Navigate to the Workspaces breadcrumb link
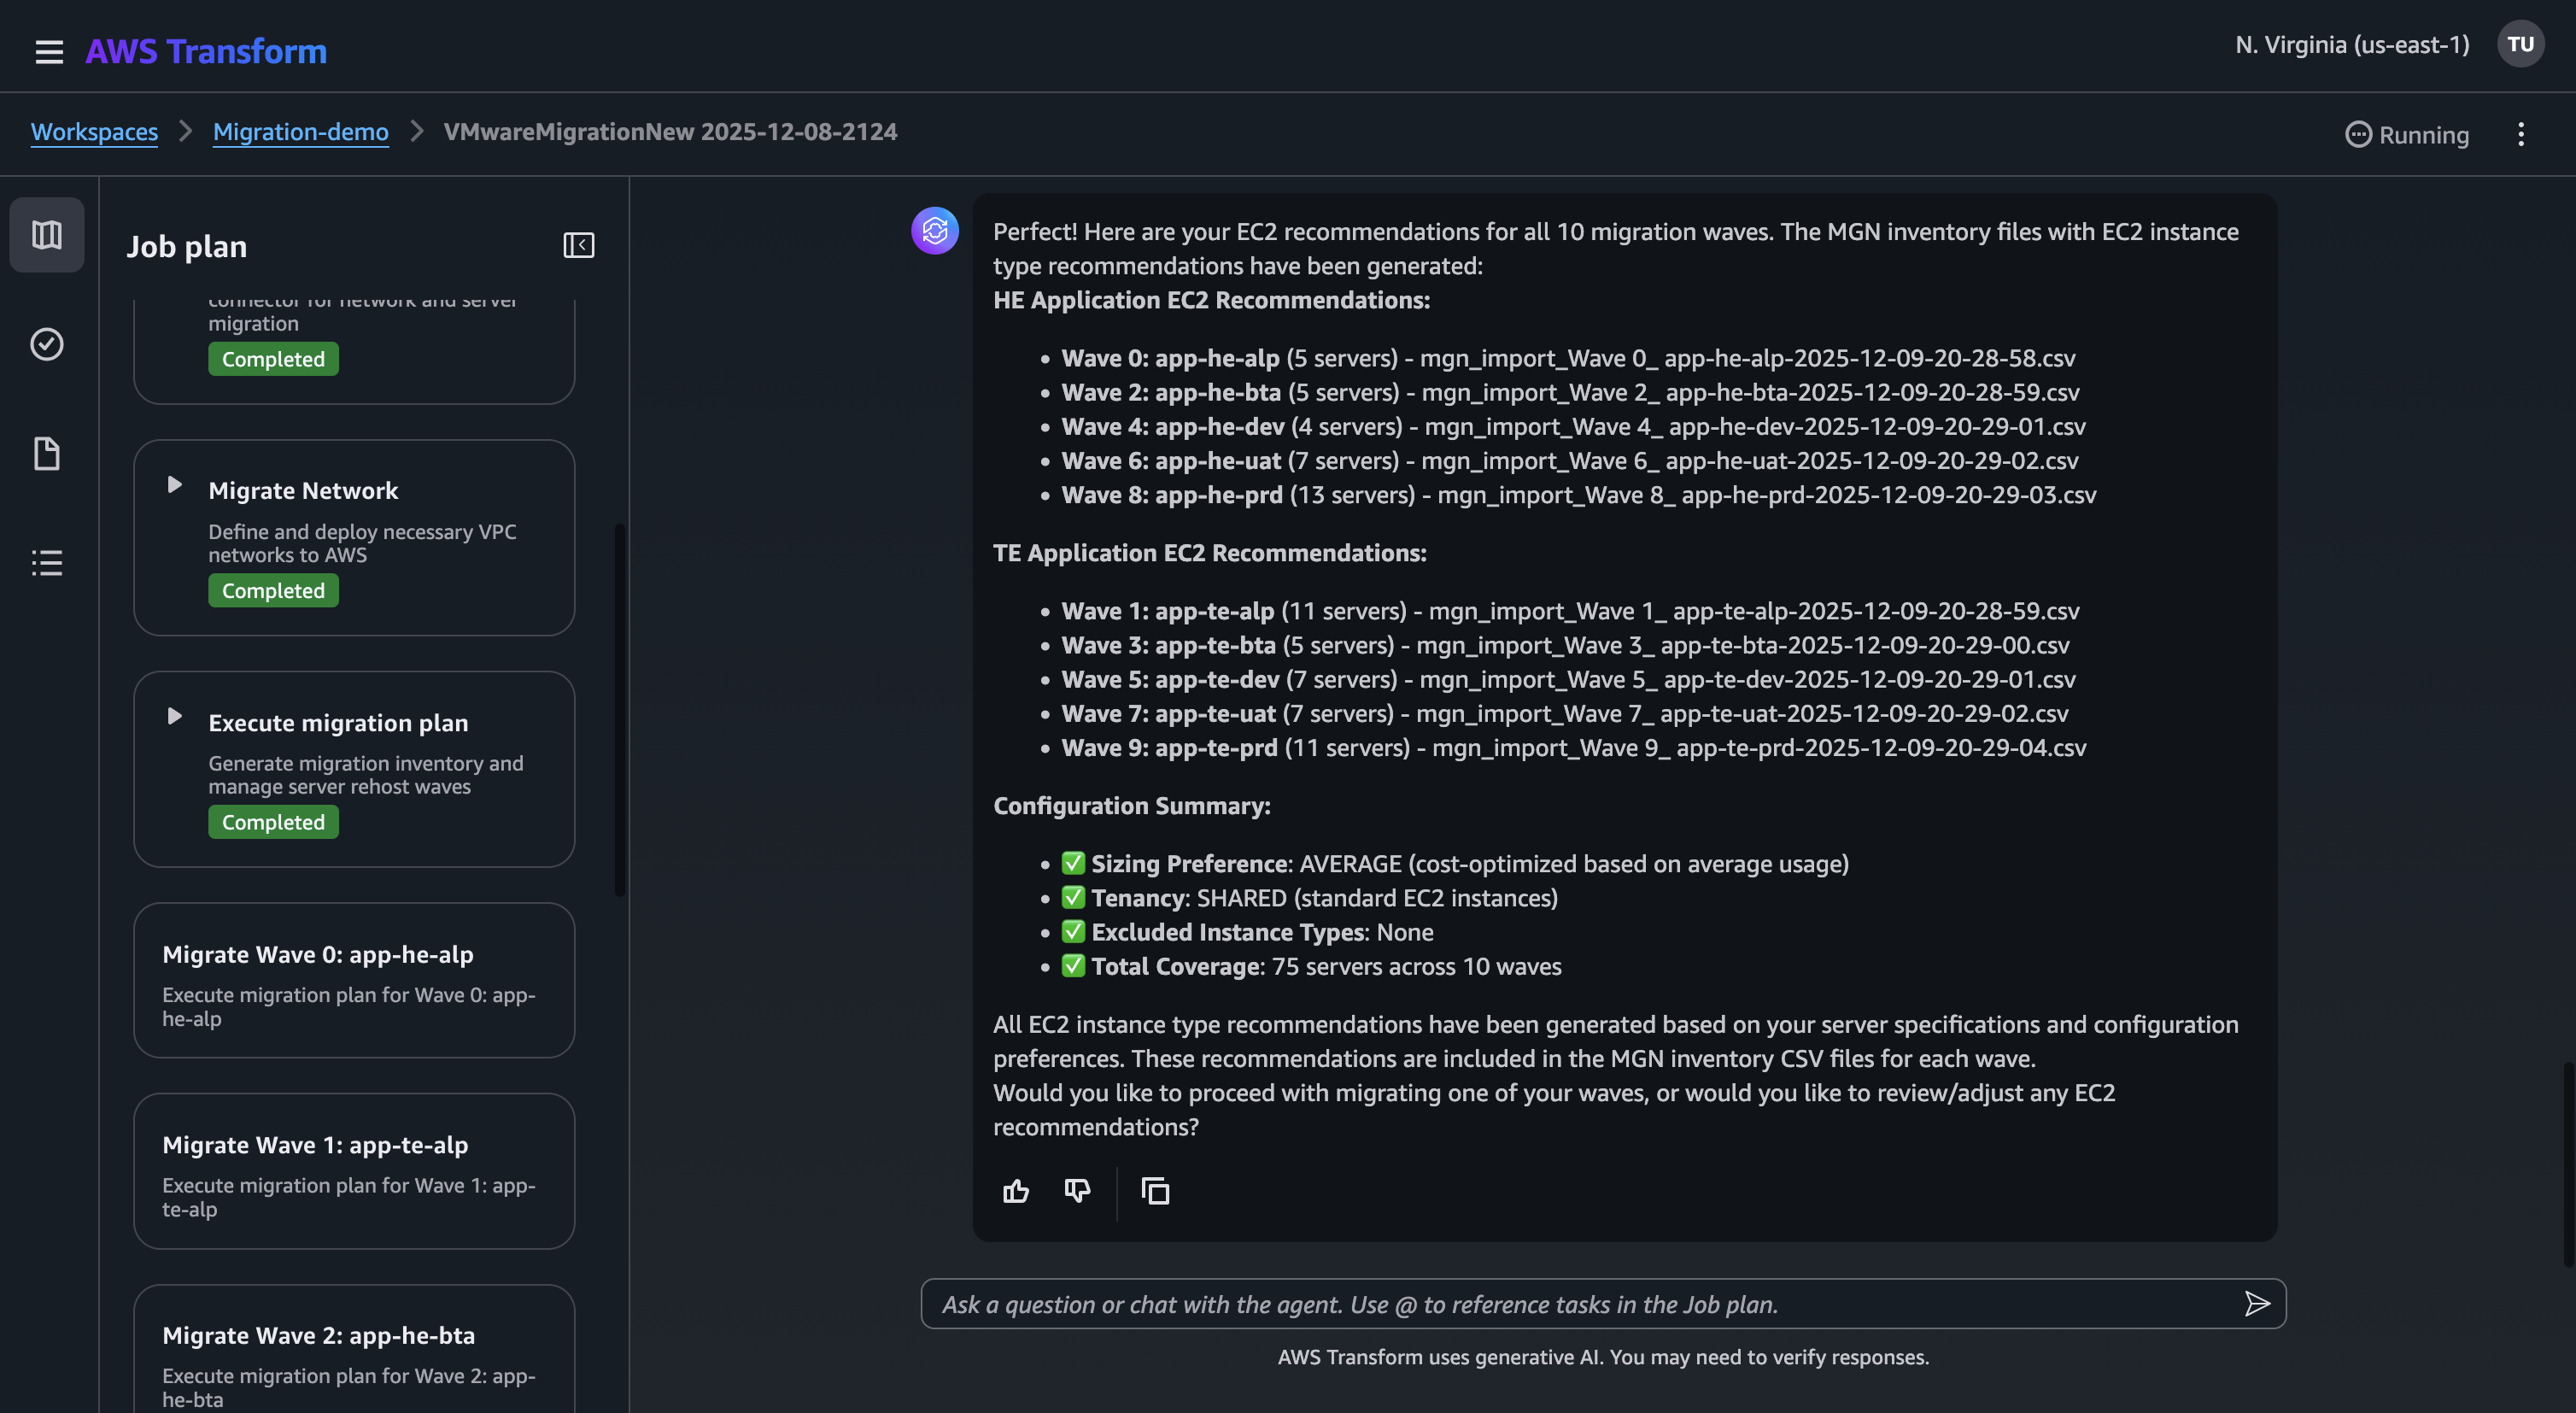2576x1413 pixels. coord(94,131)
